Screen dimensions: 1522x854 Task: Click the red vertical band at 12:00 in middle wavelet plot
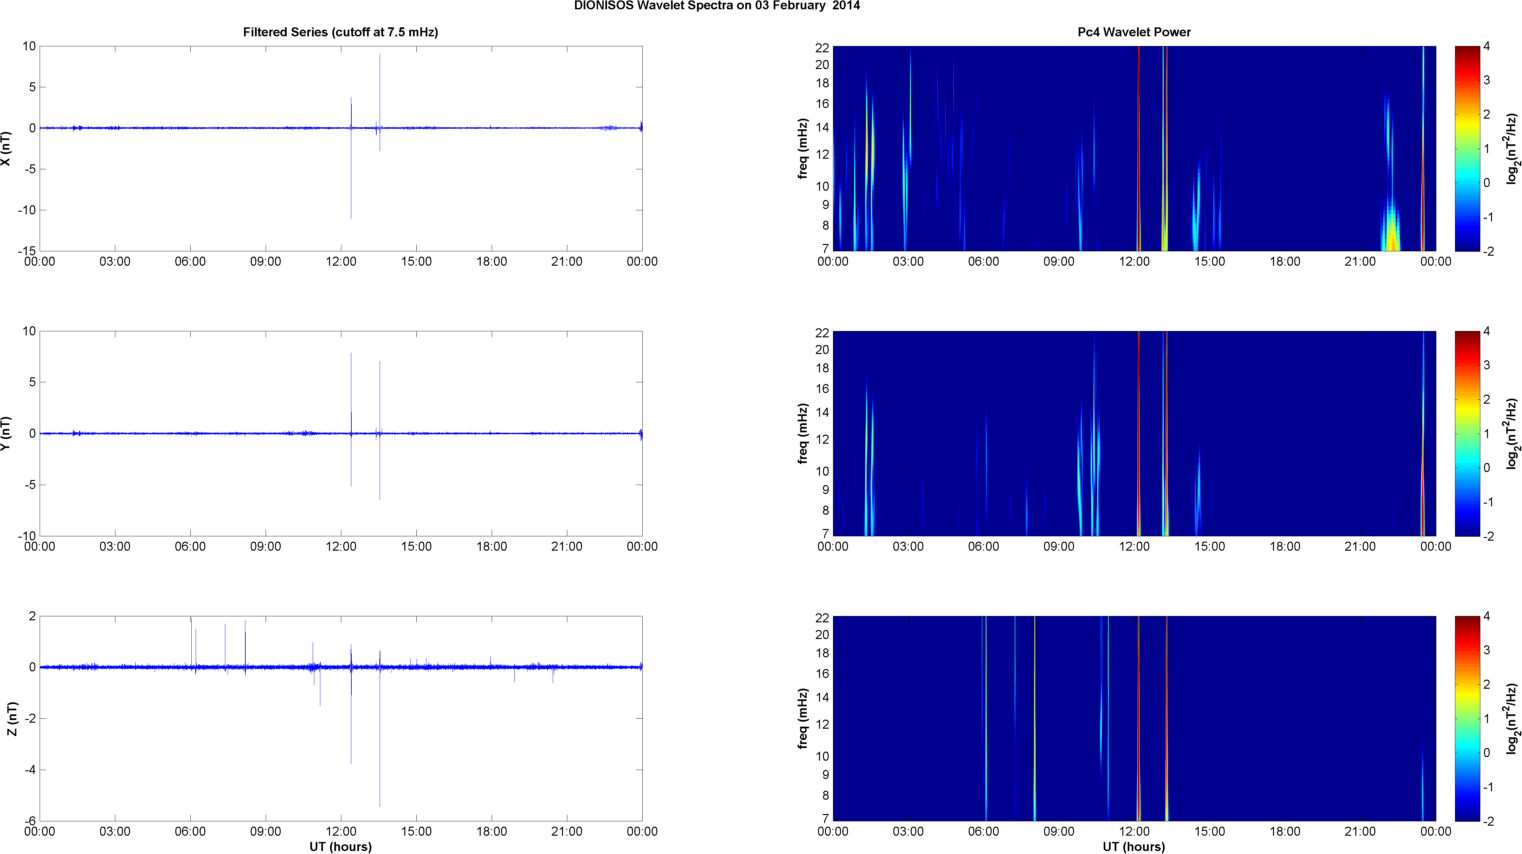pos(1139,433)
